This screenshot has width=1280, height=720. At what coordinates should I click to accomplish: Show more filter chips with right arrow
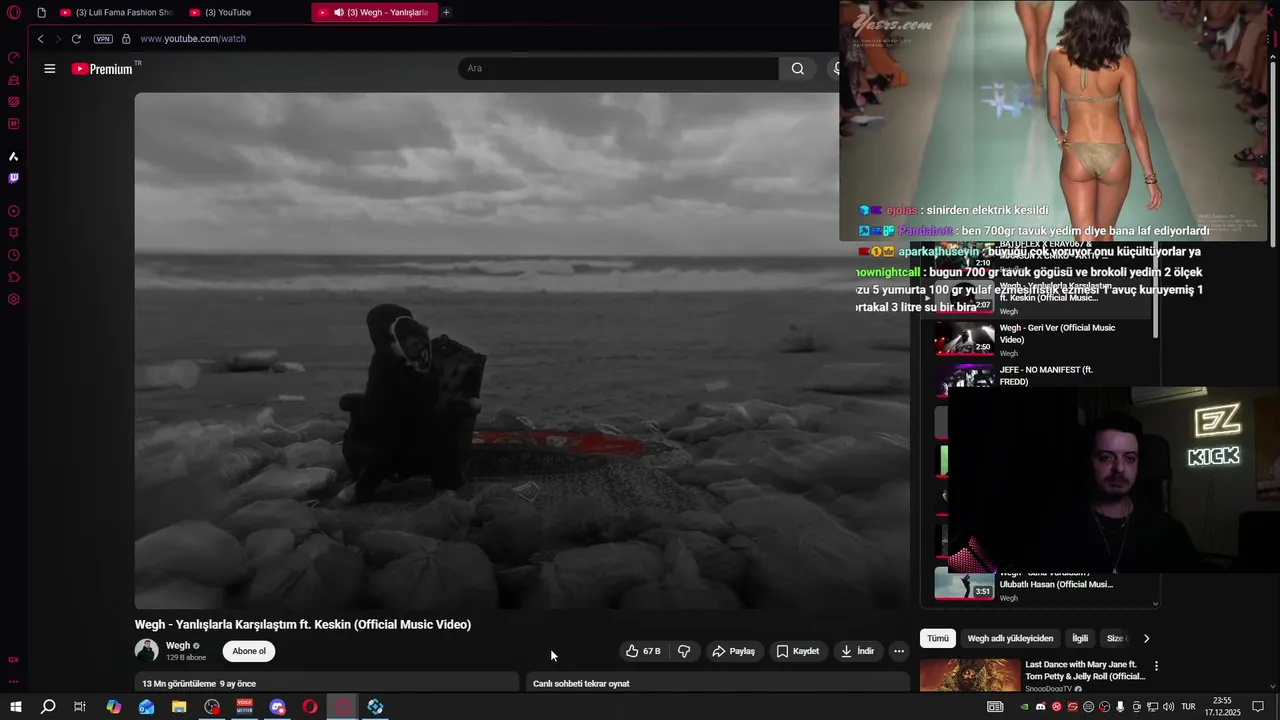click(x=1146, y=638)
